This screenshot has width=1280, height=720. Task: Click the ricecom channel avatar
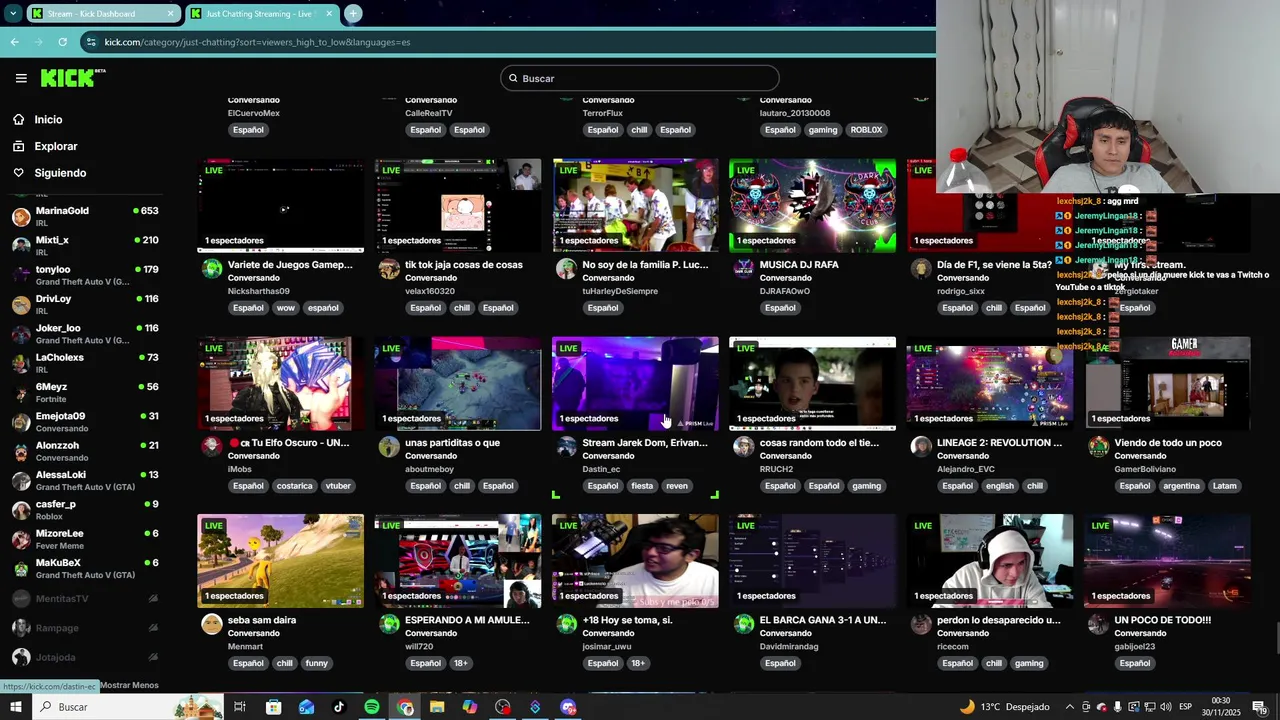[x=921, y=624]
